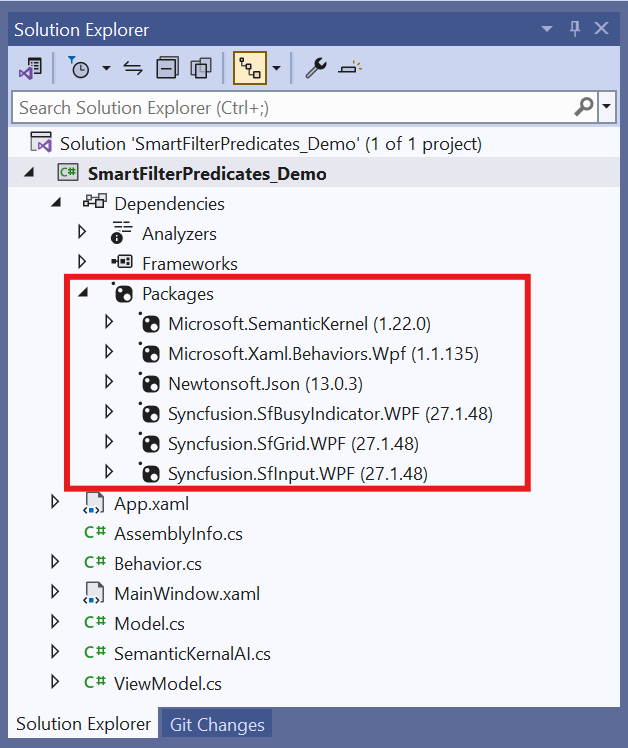Click the Pending Changes Filter clock icon
Viewport: 628px width, 748px height.
(x=79, y=68)
